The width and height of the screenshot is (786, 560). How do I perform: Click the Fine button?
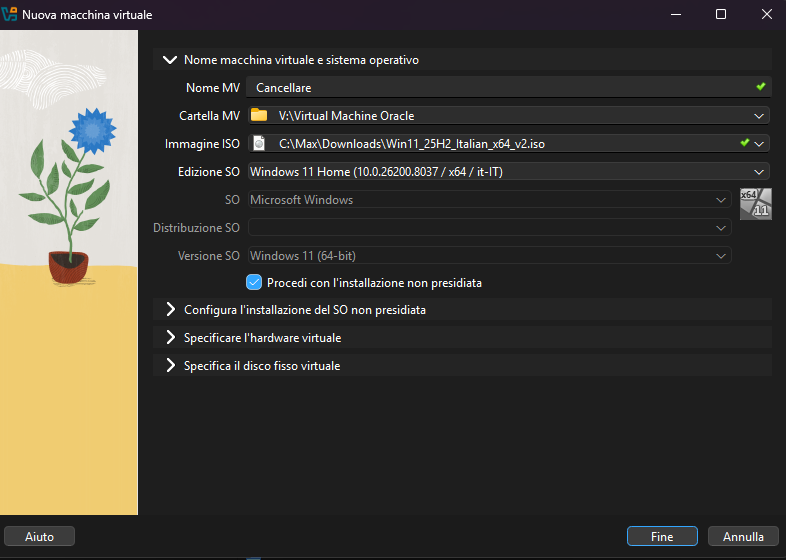pyautogui.click(x=662, y=536)
